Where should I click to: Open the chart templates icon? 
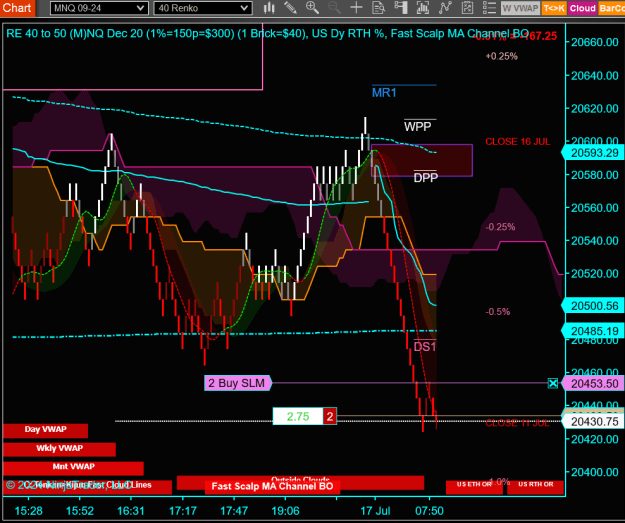(467, 8)
